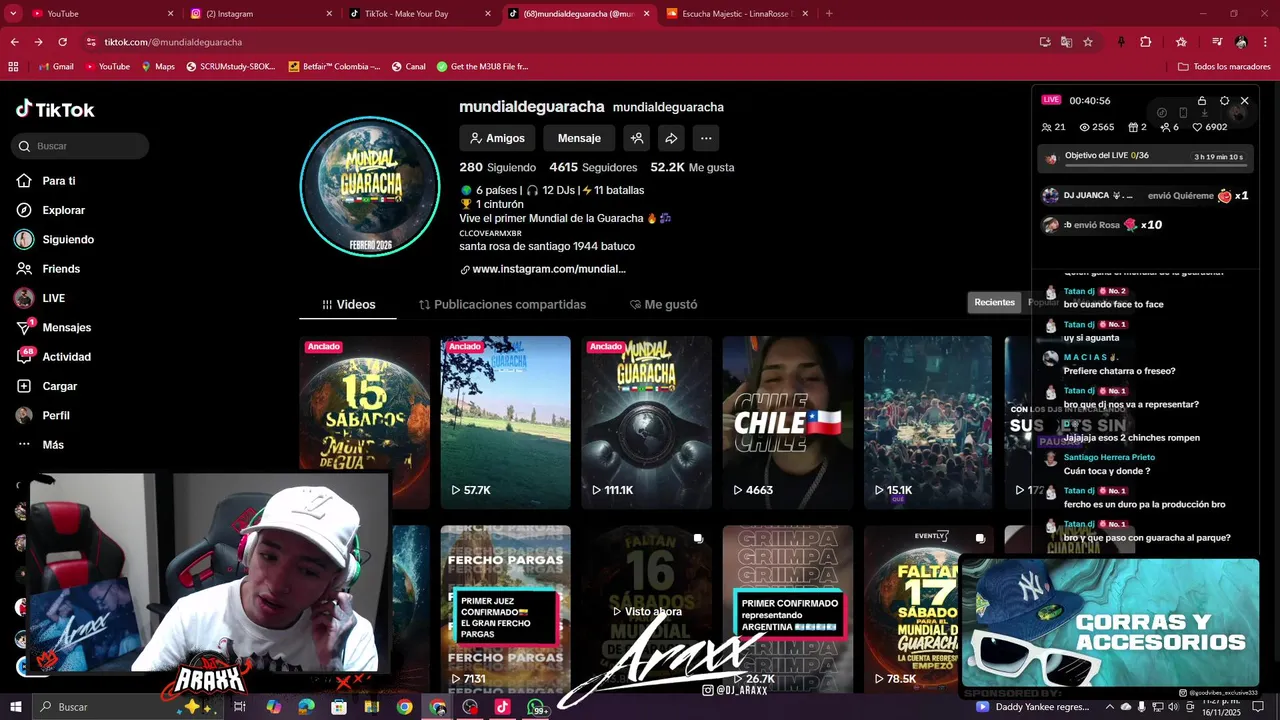Click the TikTok logo in the sidebar
Screen dimensions: 1280x720
[x=55, y=110]
